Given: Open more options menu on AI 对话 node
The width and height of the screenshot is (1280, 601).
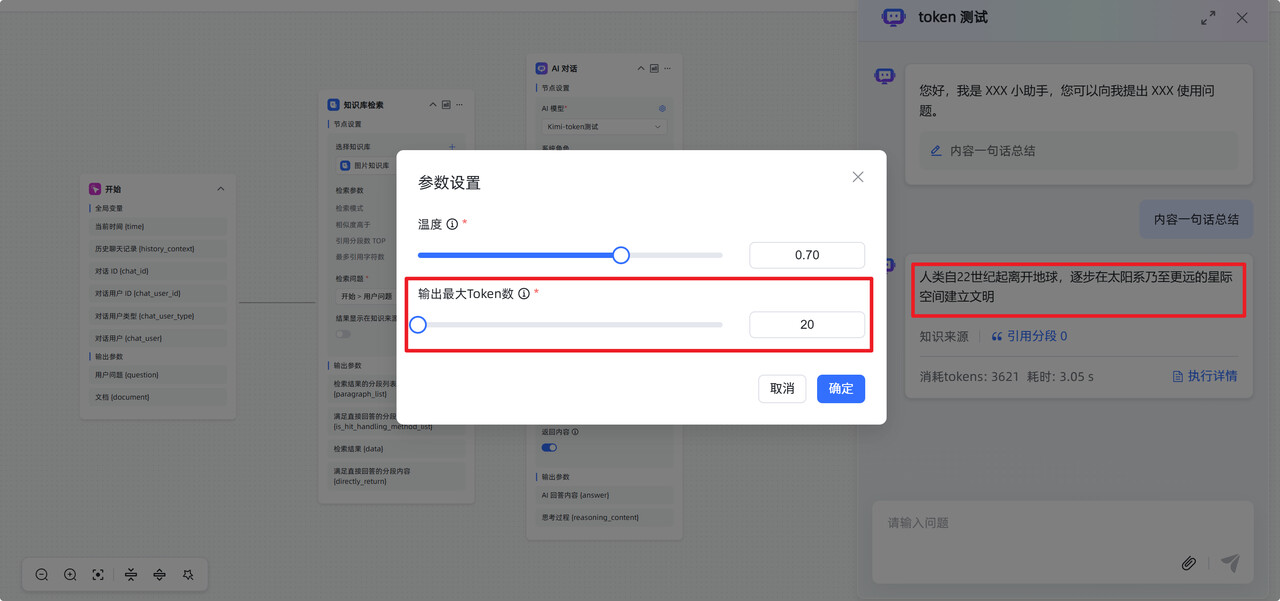Looking at the screenshot, I should (x=667, y=69).
